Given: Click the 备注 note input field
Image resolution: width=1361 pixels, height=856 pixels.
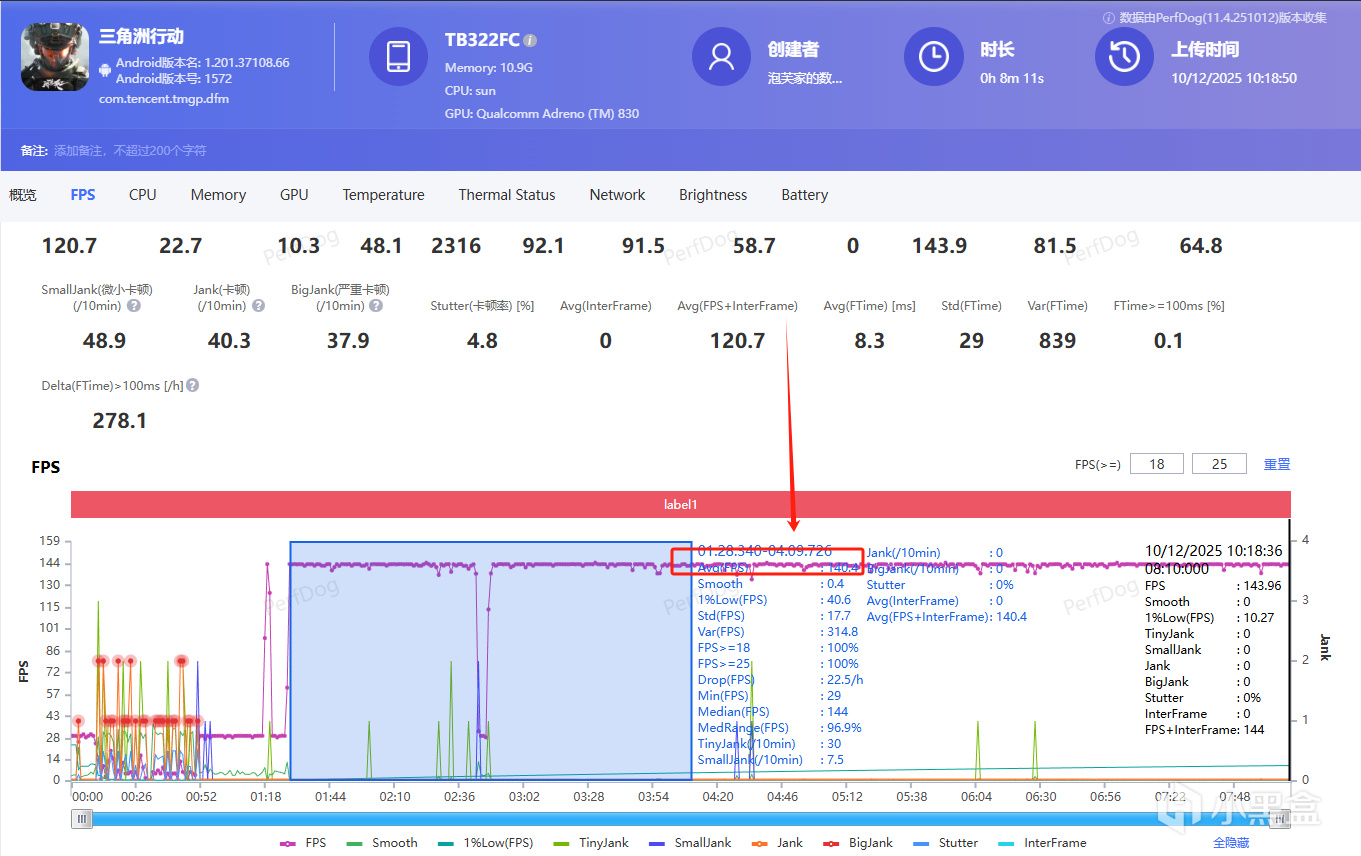Looking at the screenshot, I should click(130, 151).
